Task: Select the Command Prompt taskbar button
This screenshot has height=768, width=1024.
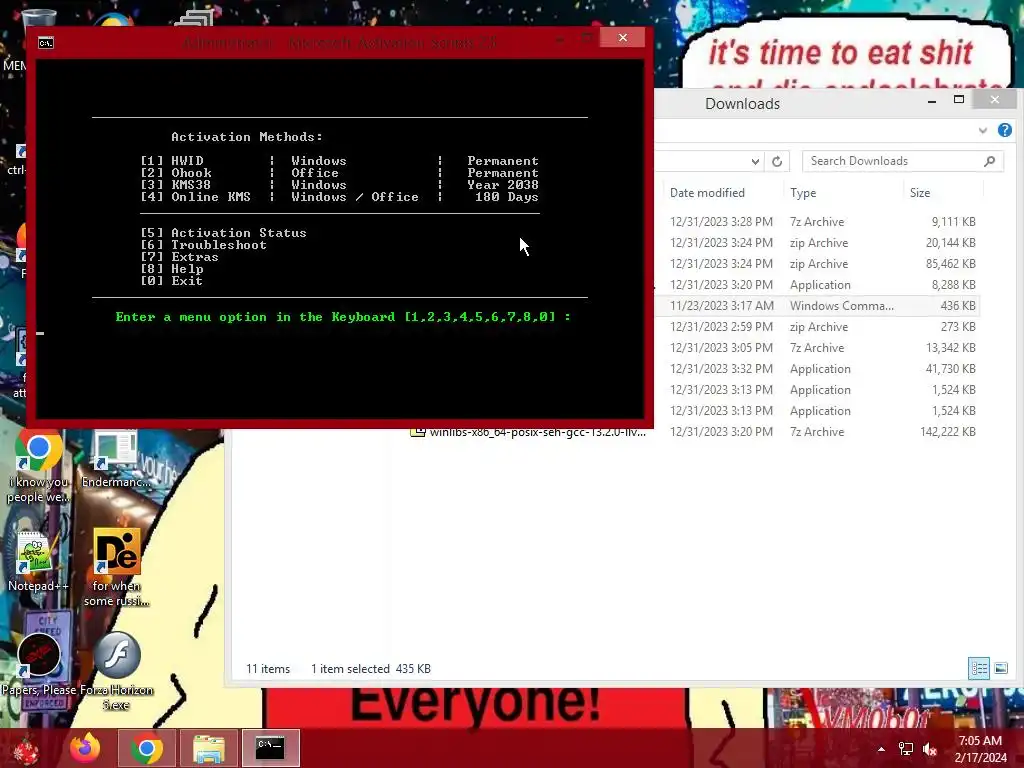Action: 270,748
